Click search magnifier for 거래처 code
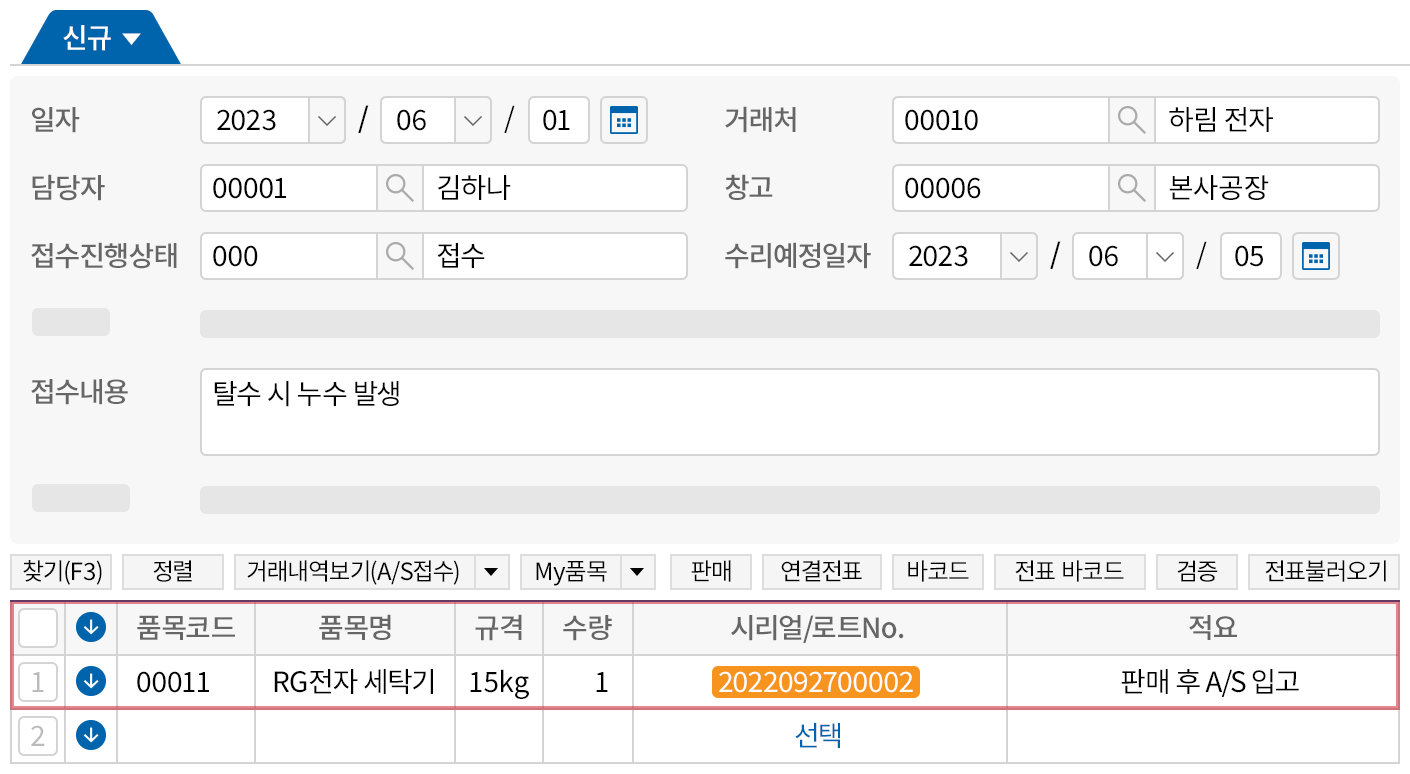The height and width of the screenshot is (774, 1410). (1131, 121)
